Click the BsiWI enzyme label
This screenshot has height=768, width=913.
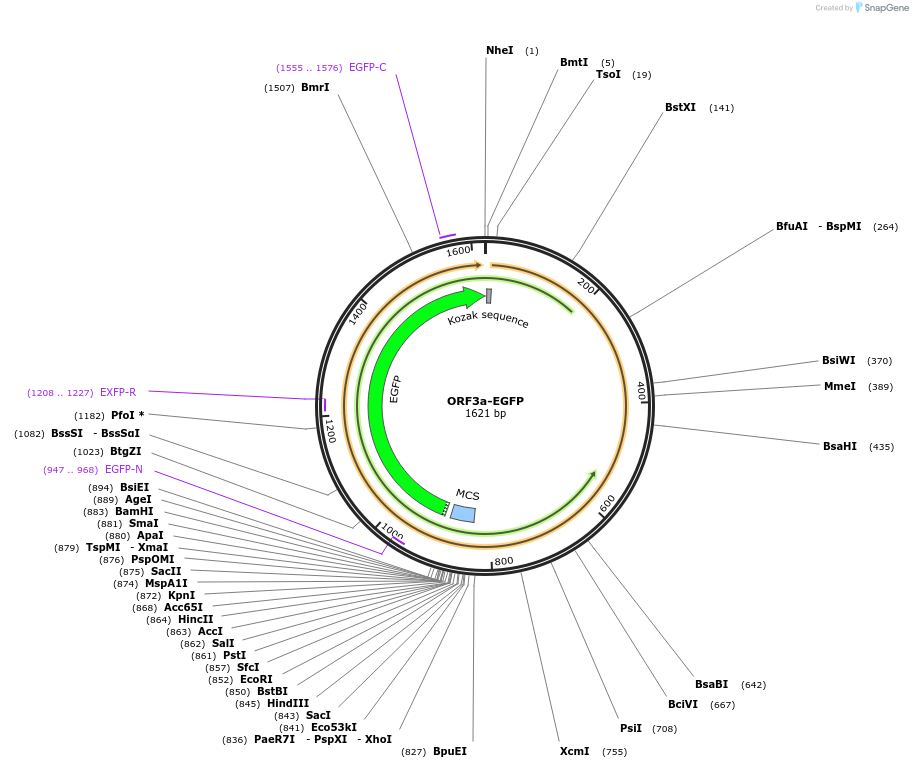click(x=838, y=361)
